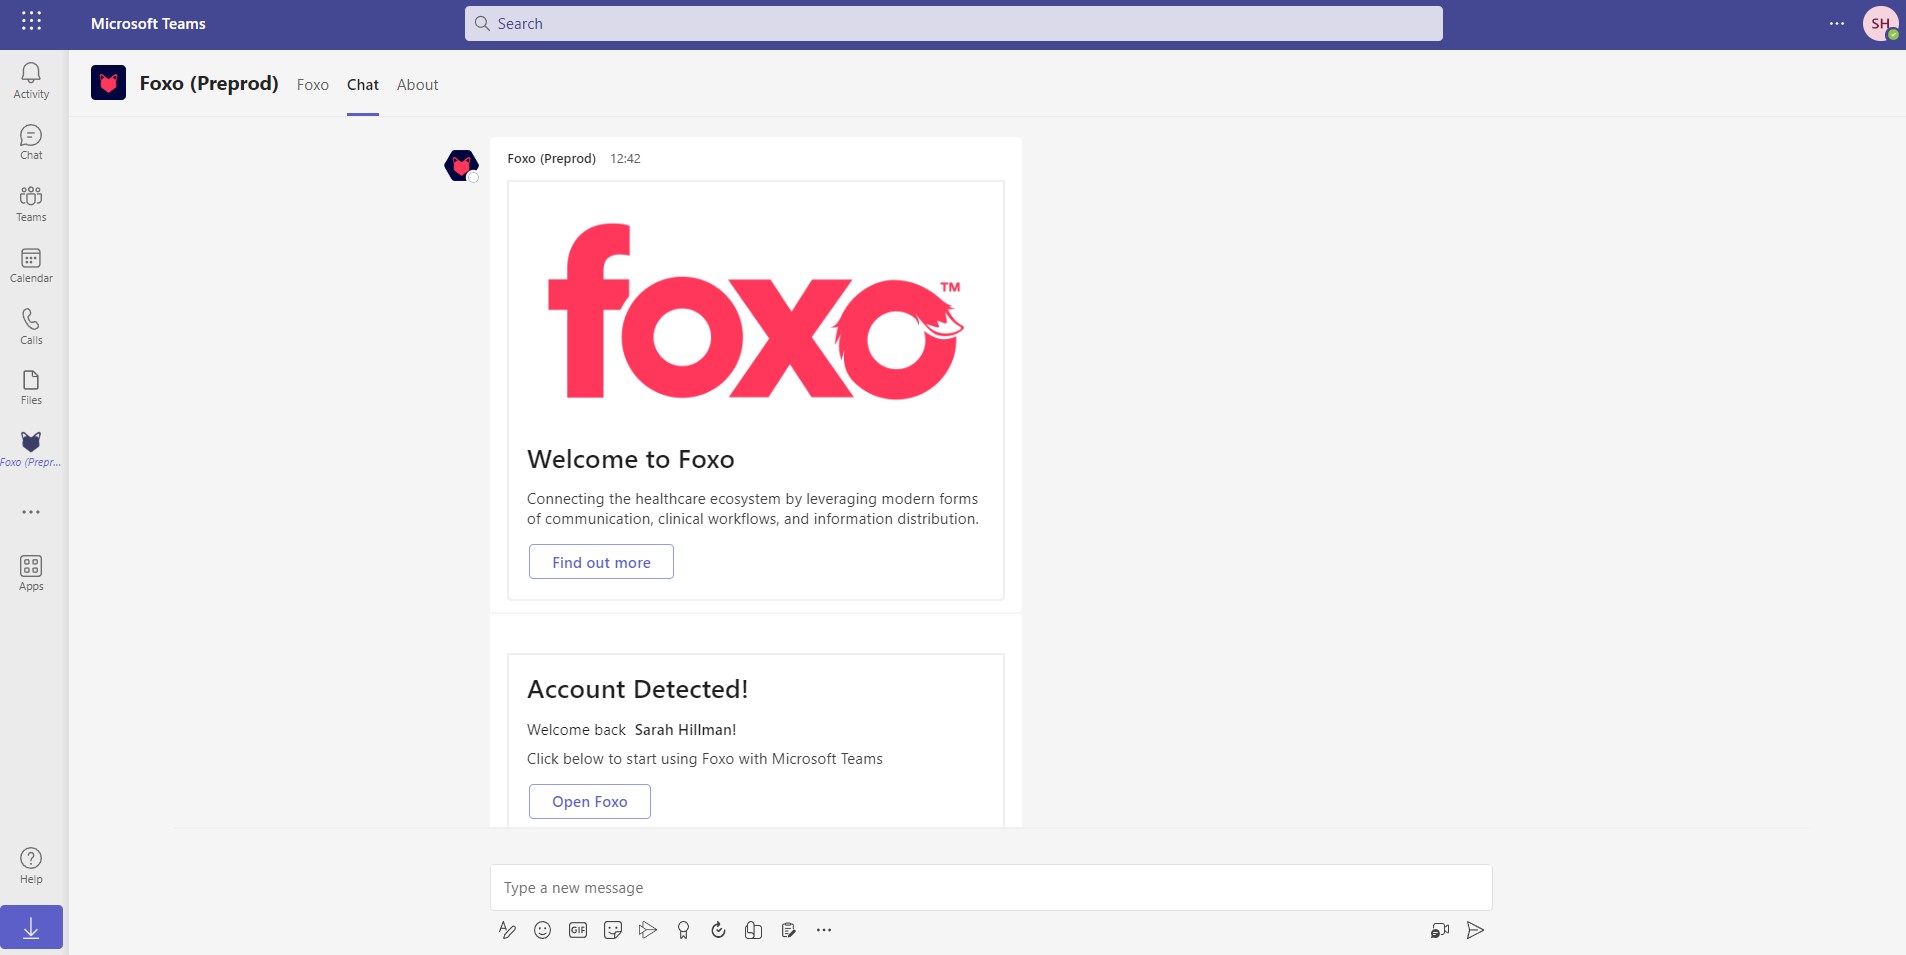Open the About tab
The height and width of the screenshot is (955, 1906).
[418, 85]
